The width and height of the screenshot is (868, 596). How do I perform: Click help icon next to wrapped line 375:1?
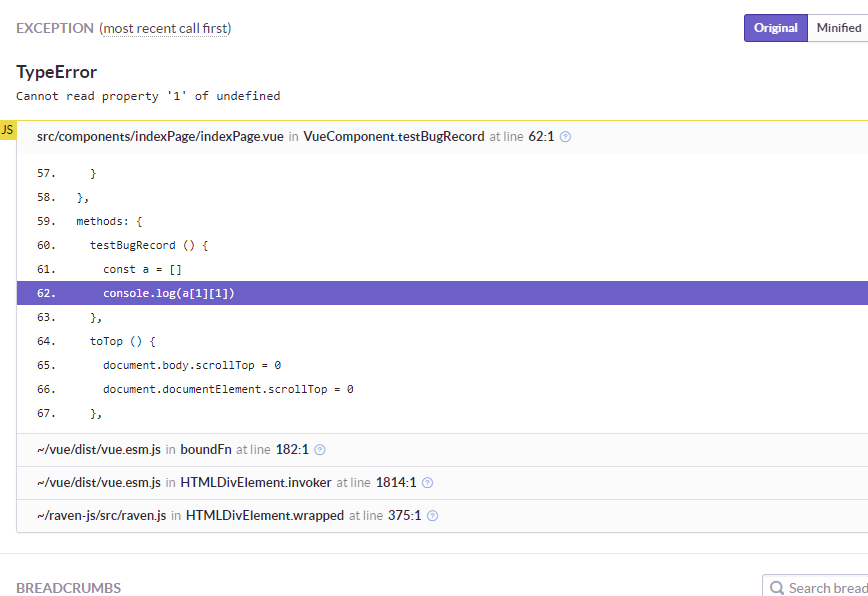pos(433,516)
